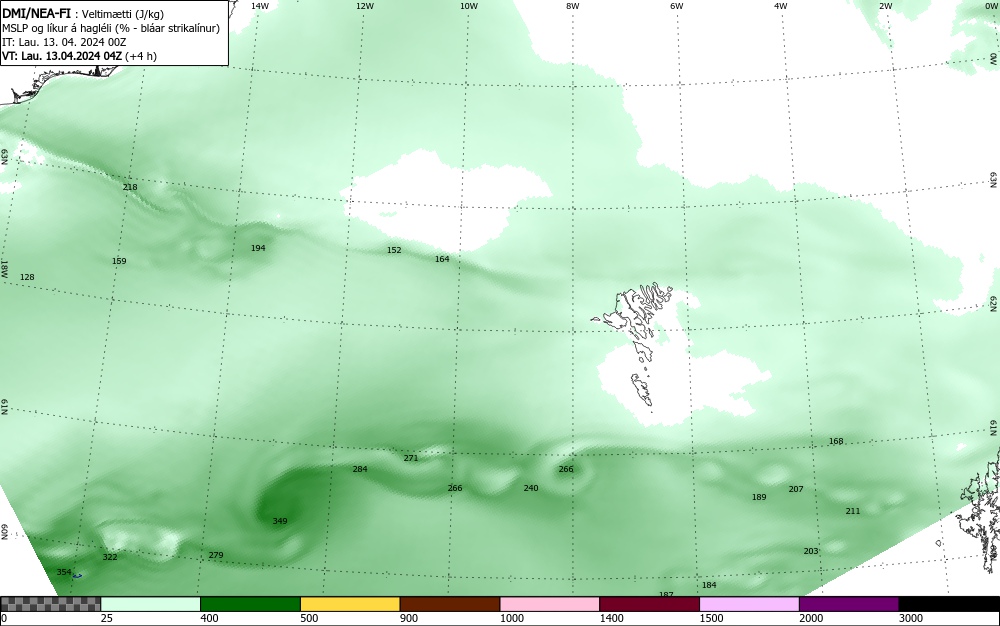Click the Shetland coastline outline at right edge
Image resolution: width=1000 pixels, height=626 pixels.
click(x=981, y=510)
